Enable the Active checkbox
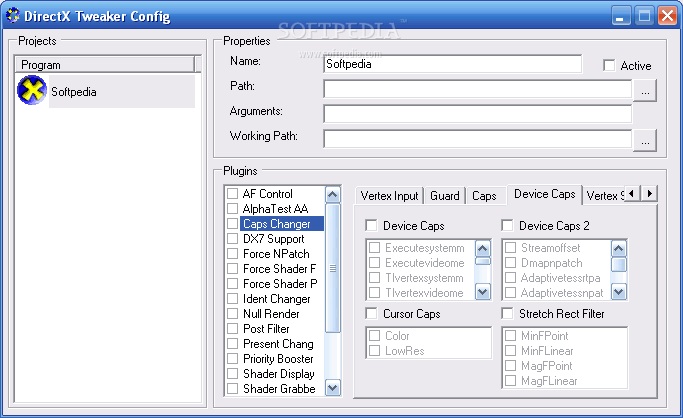 tap(609, 65)
